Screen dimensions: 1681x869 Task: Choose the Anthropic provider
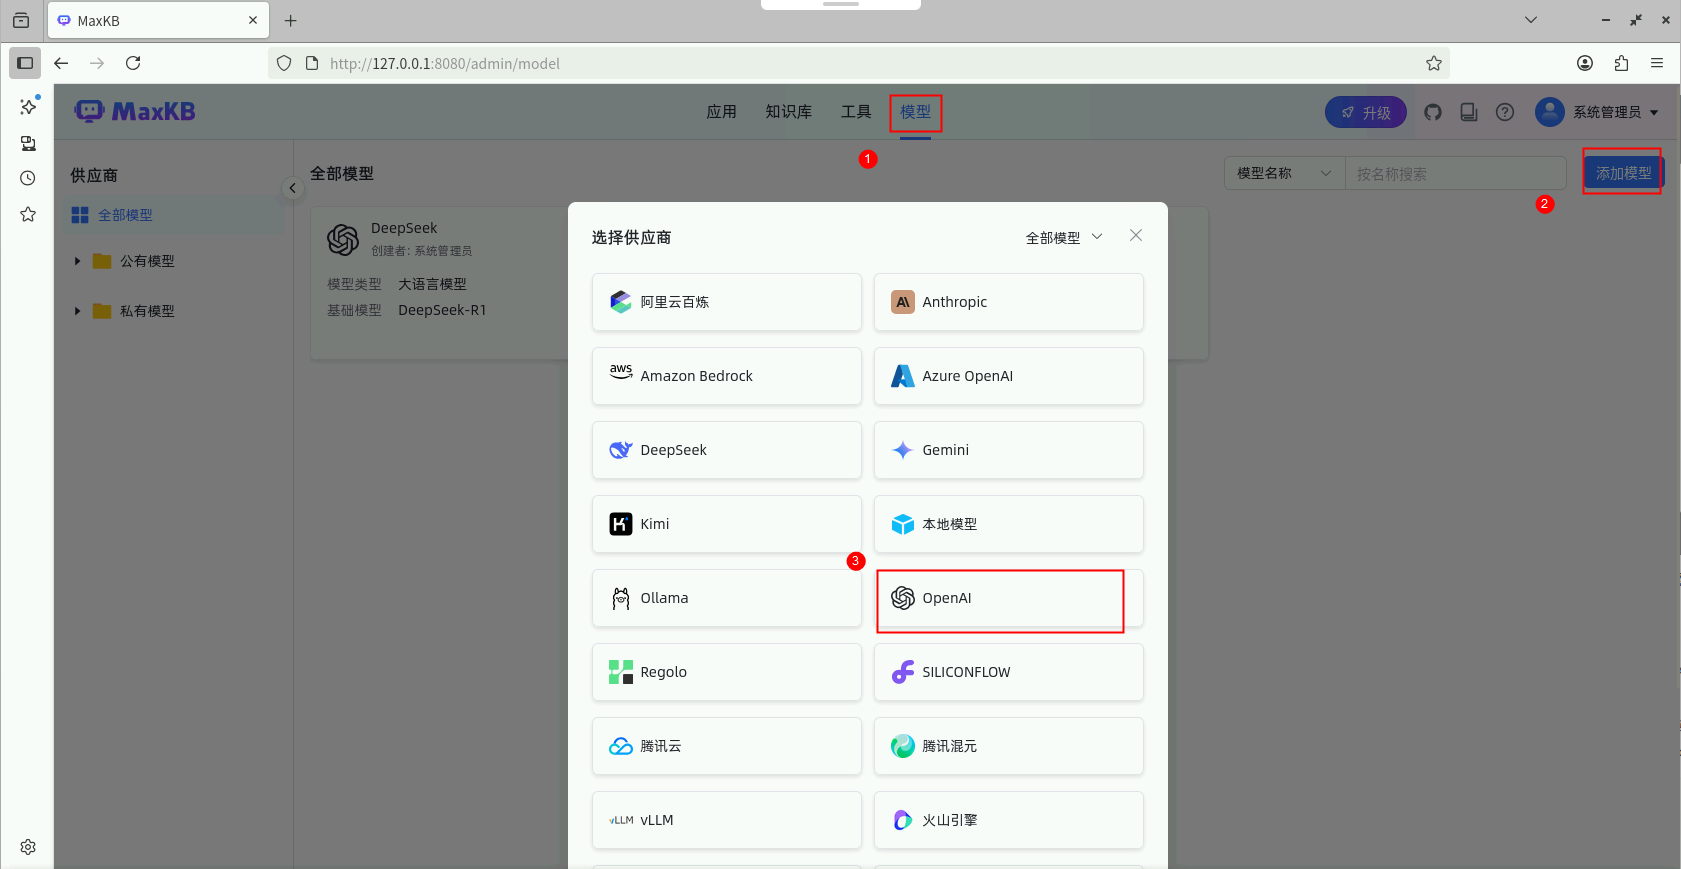click(1008, 302)
